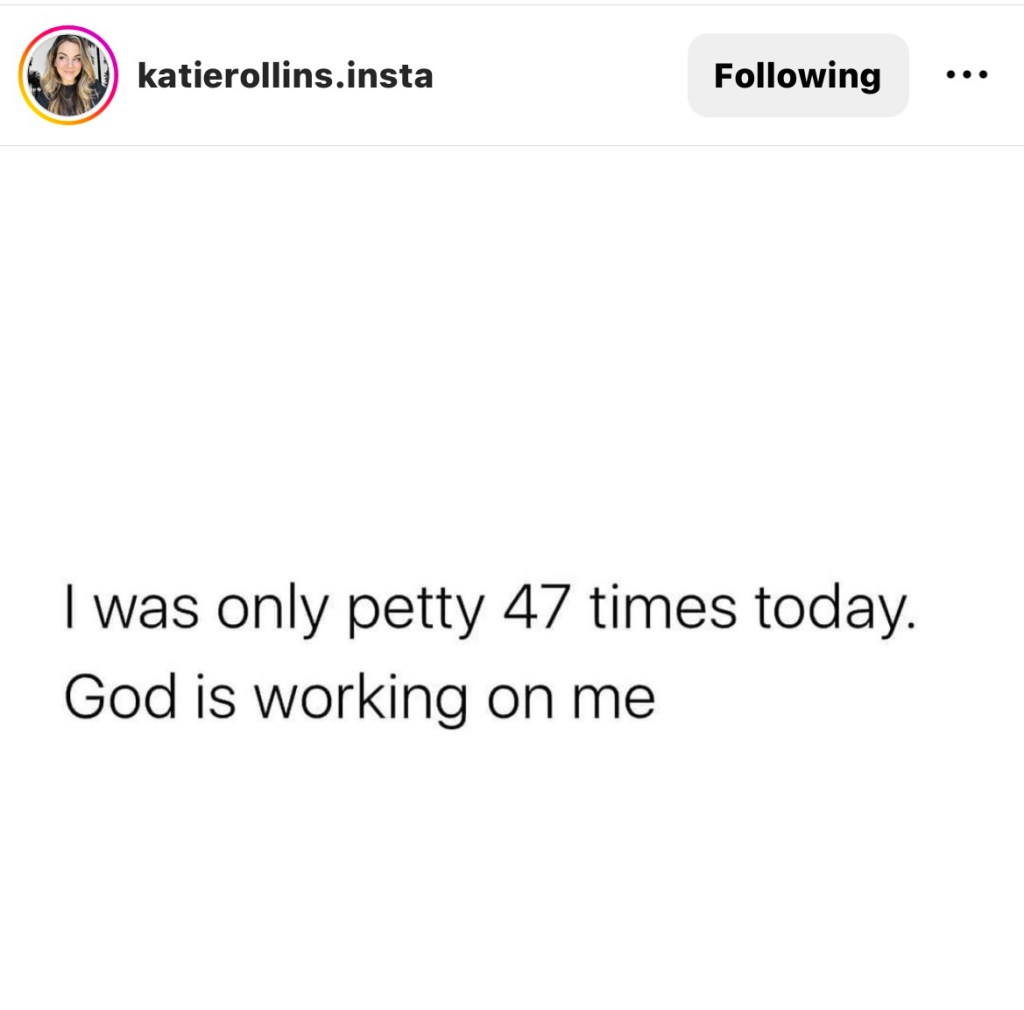Expand post options using the ellipsis
Image resolution: width=1024 pixels, height=1010 pixels.
(x=967, y=75)
